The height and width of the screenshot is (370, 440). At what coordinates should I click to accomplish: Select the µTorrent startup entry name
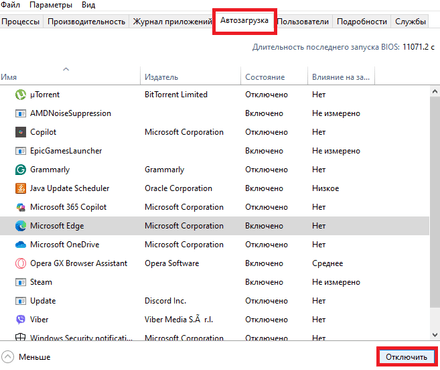45,95
